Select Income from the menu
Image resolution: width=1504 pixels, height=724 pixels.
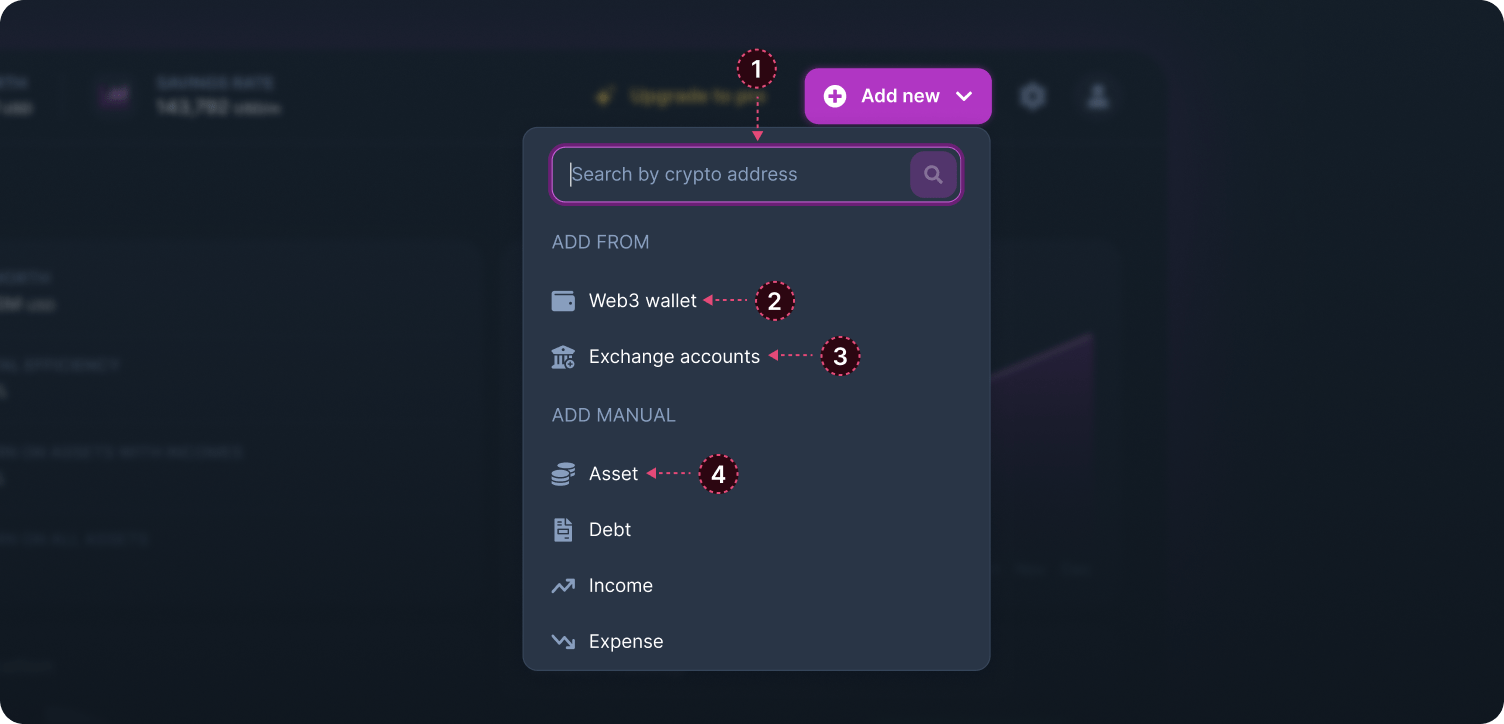pos(622,585)
